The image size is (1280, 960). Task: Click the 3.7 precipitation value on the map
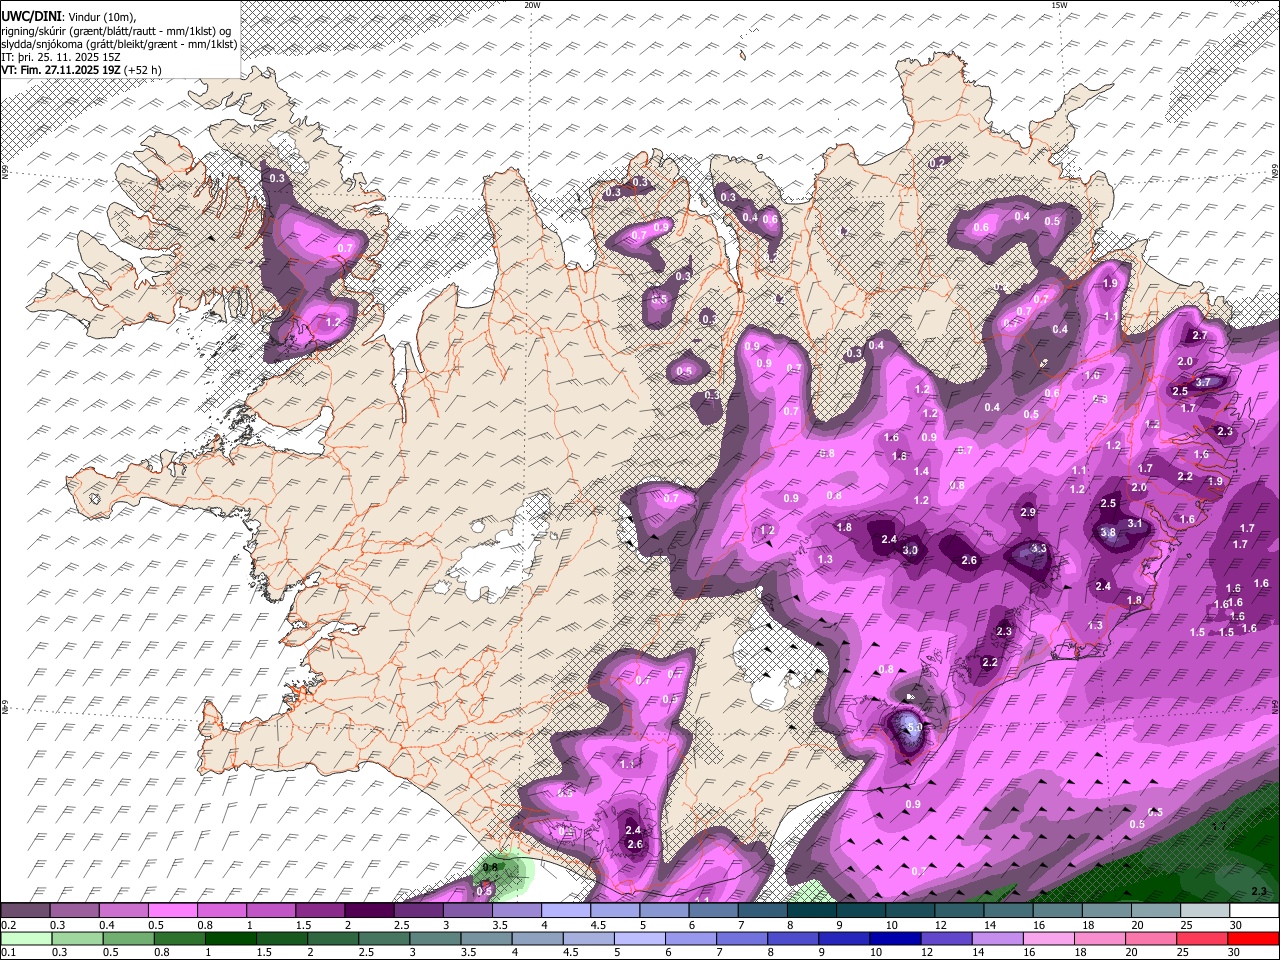[1203, 382]
